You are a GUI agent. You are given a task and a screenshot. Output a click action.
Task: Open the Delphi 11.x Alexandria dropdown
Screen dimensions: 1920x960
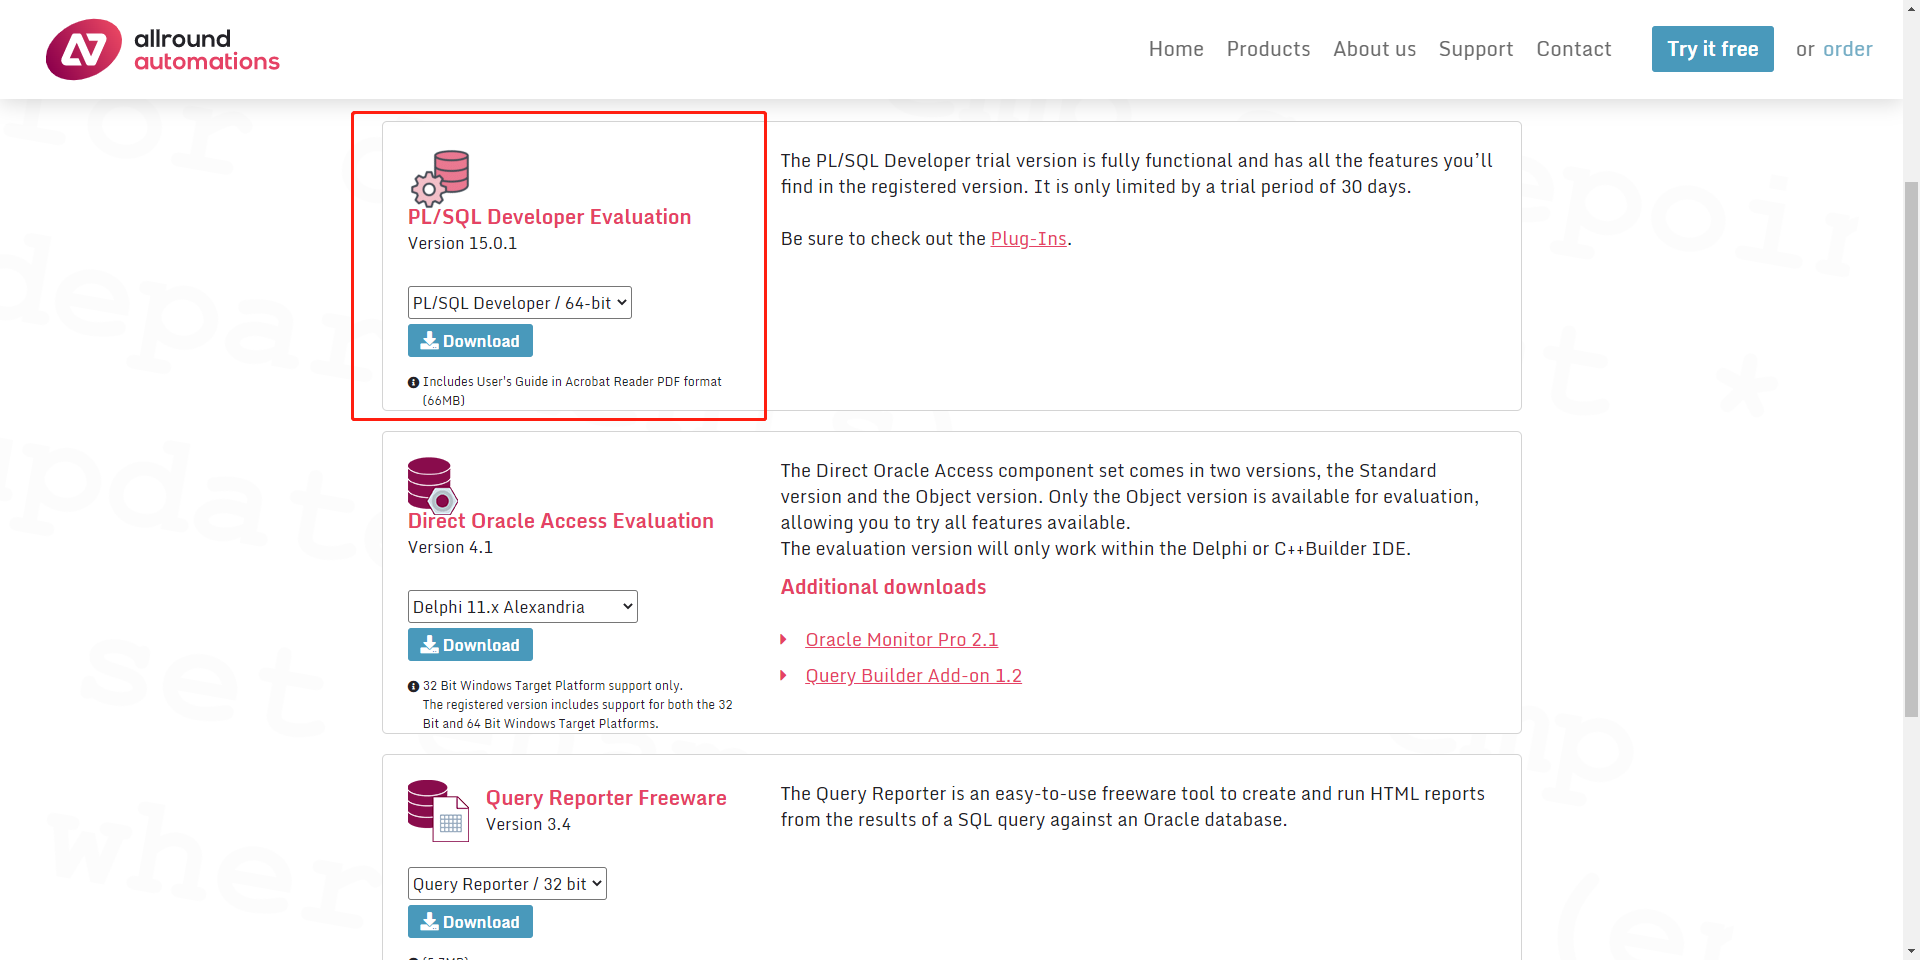pyautogui.click(x=522, y=607)
